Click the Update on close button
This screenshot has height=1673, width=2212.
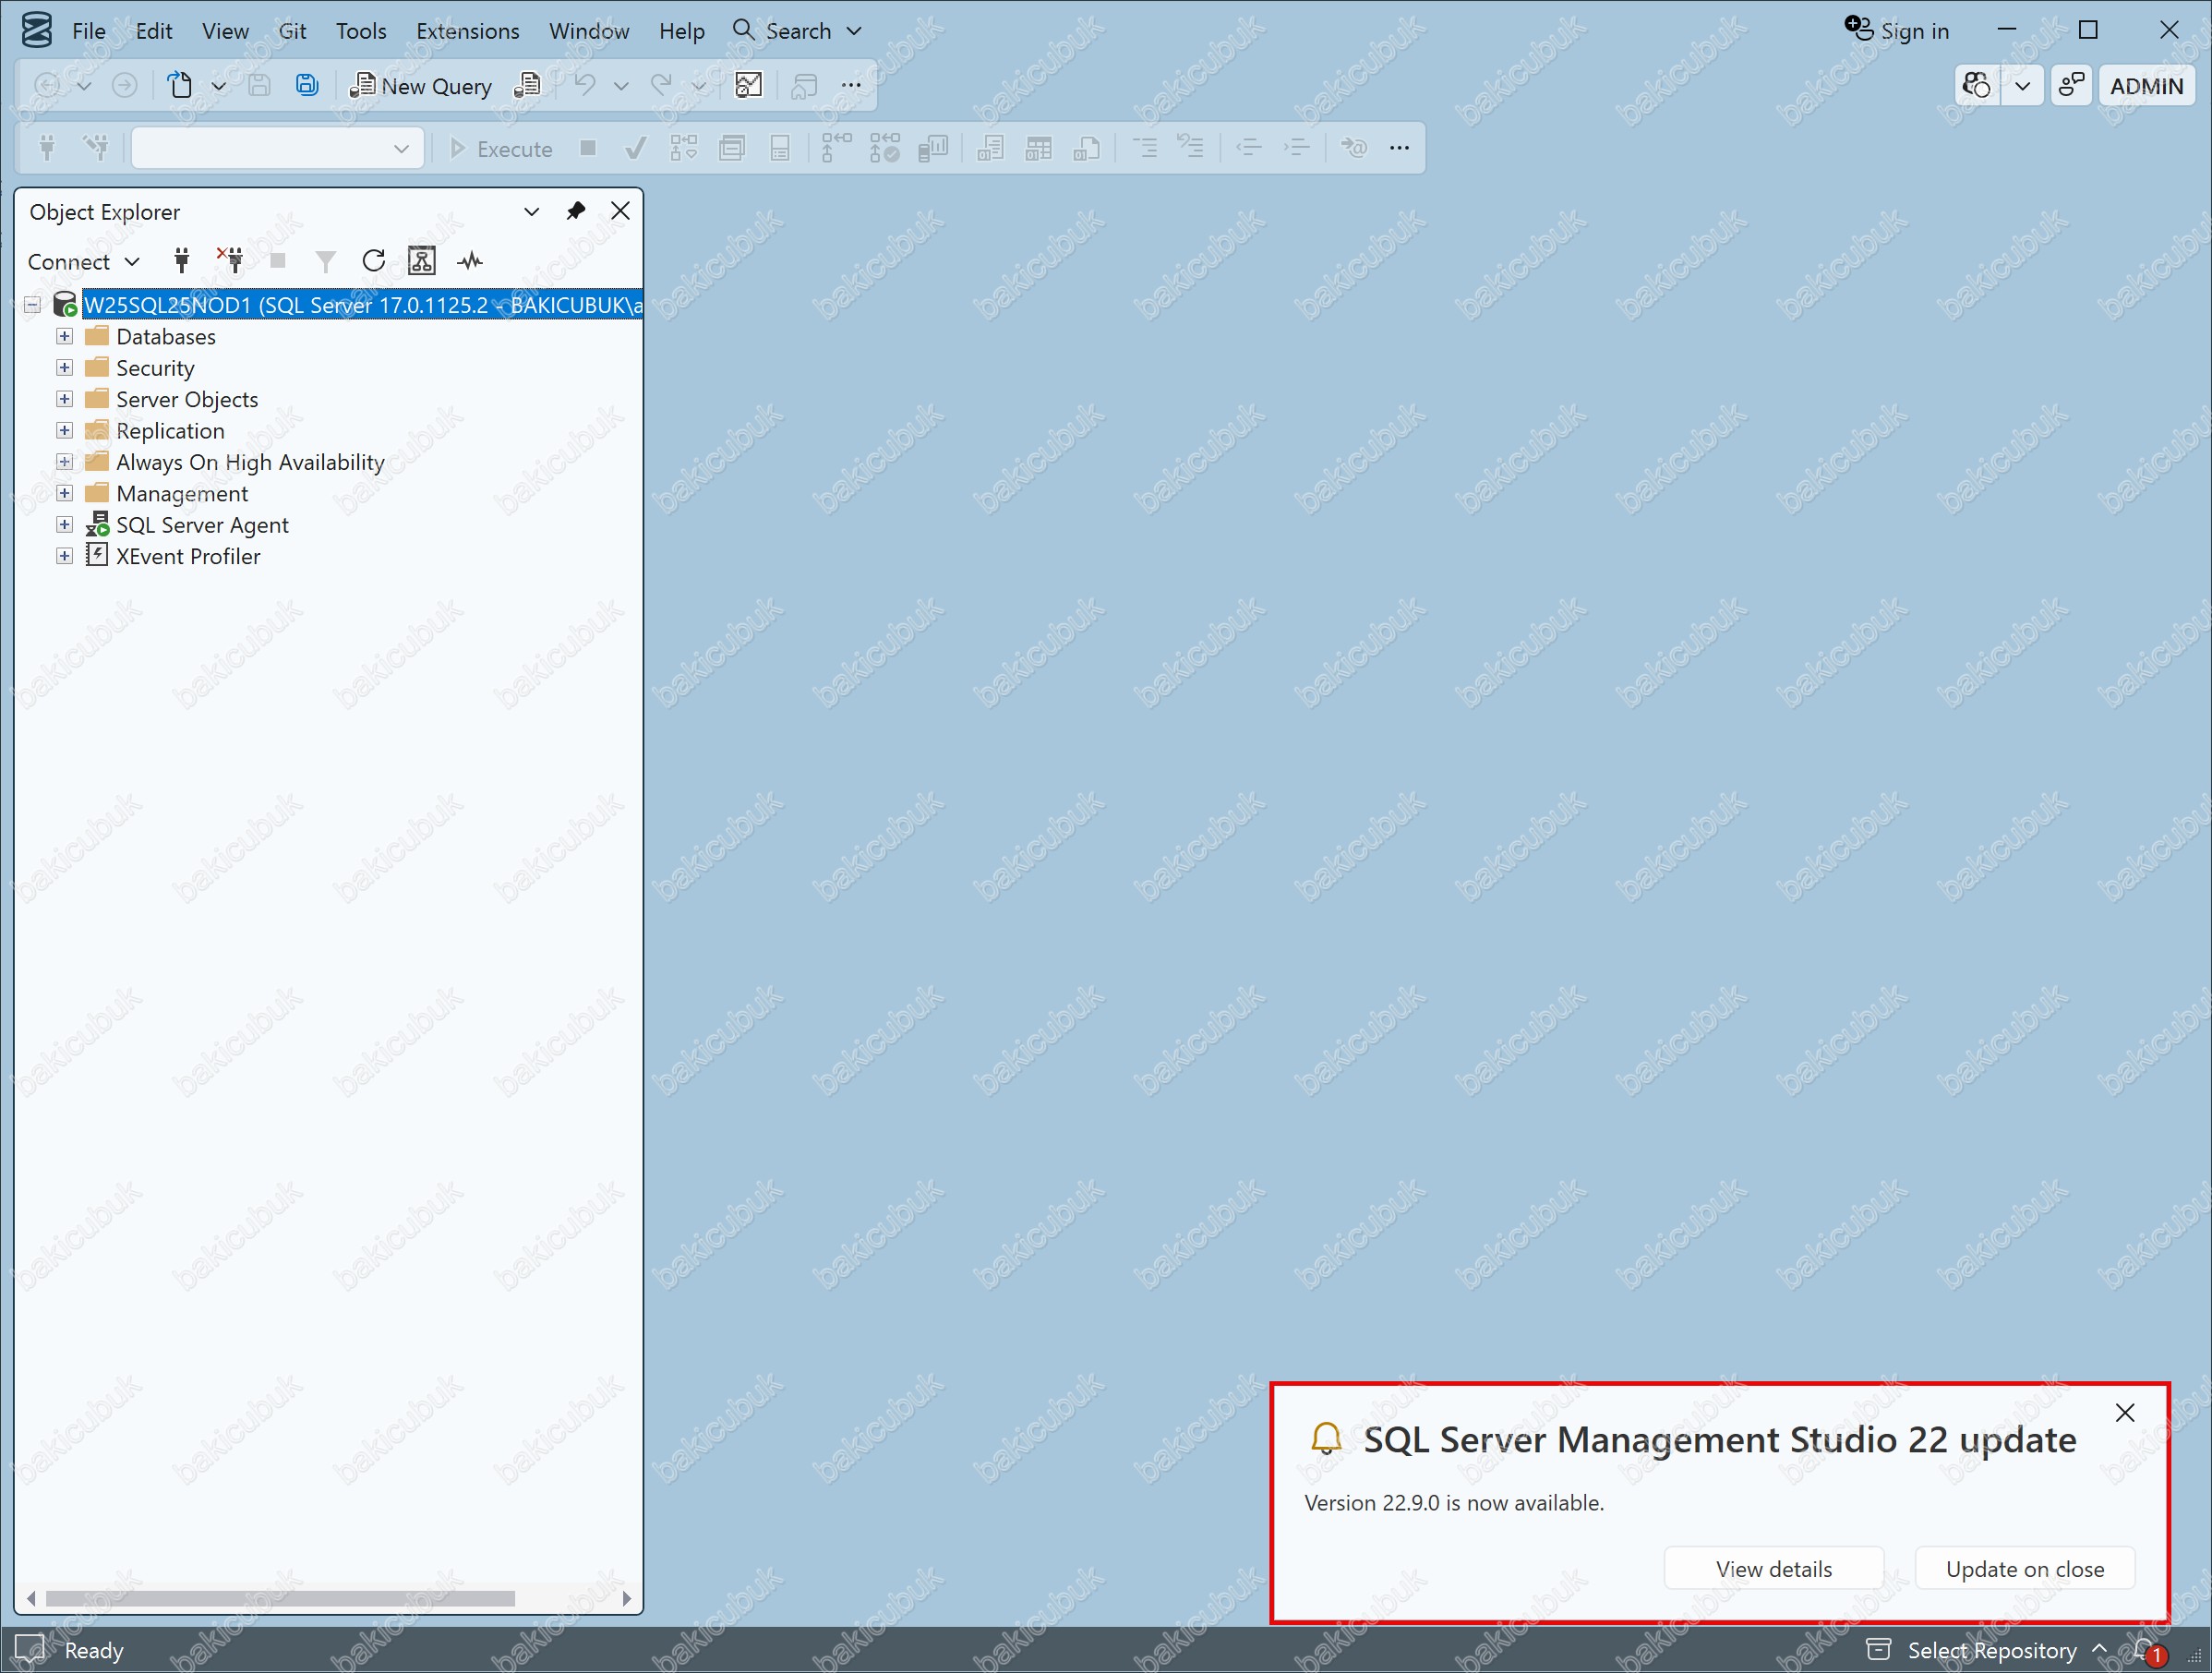click(x=2025, y=1569)
